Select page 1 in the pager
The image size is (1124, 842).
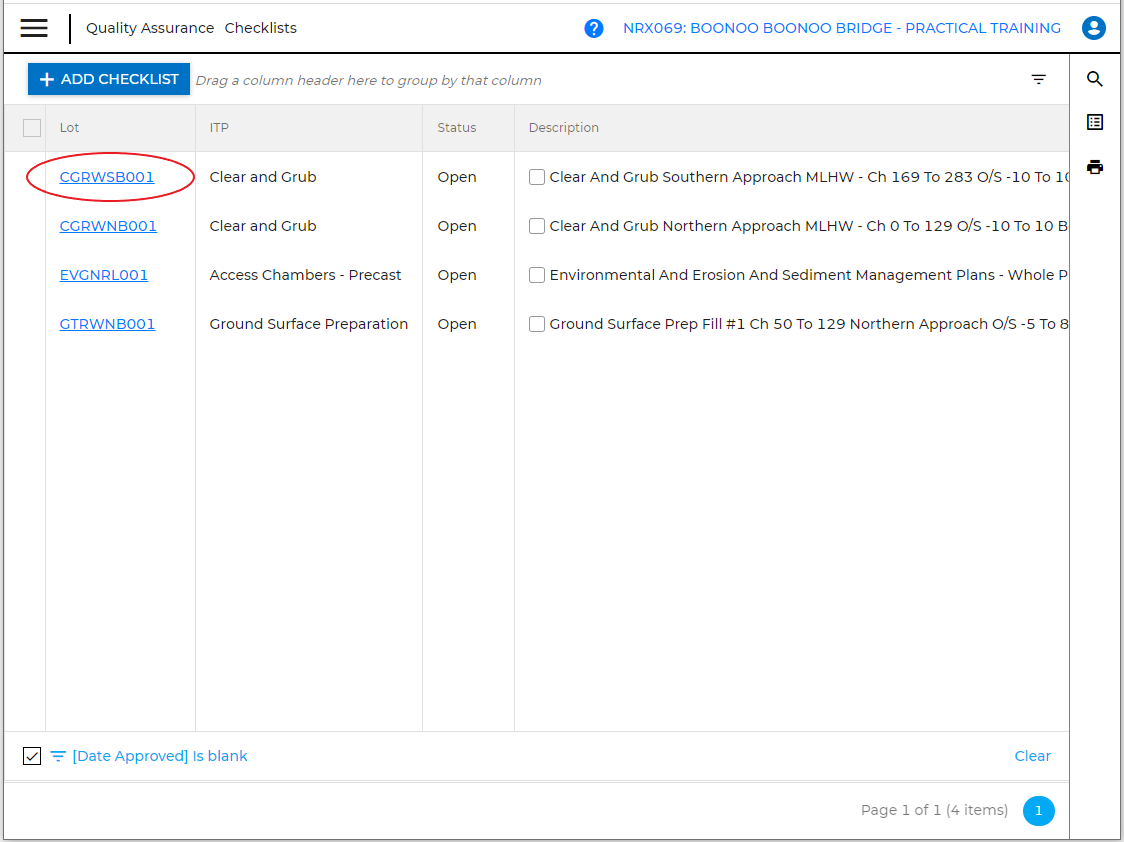[1038, 811]
